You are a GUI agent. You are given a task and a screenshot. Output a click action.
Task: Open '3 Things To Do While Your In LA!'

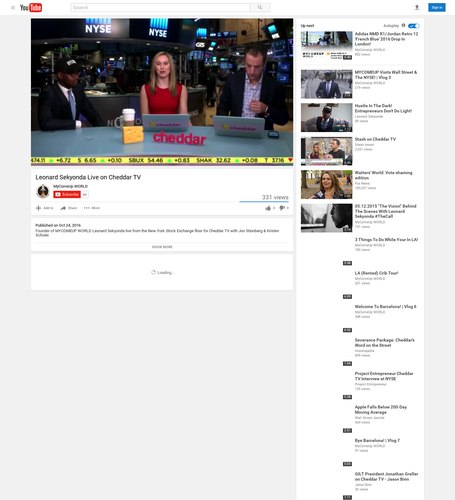pyautogui.click(x=386, y=240)
